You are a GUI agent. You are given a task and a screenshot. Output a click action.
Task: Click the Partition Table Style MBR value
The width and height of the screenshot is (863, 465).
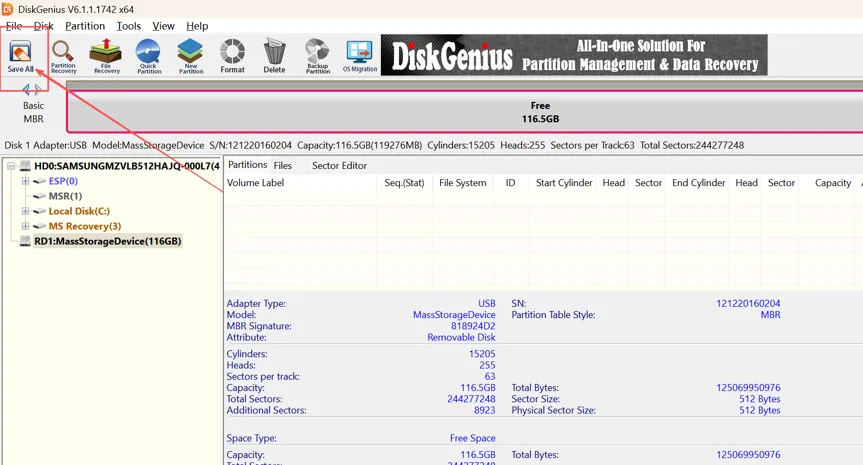pos(771,315)
